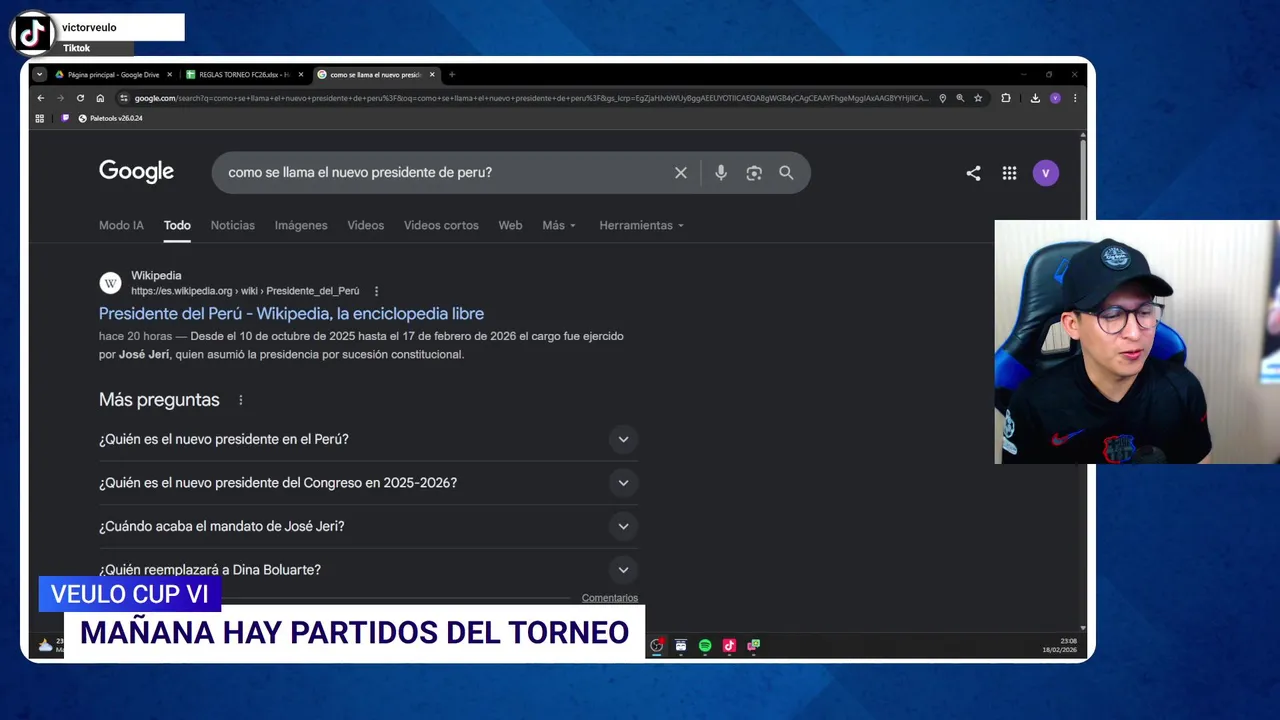
Task: Select the Todo results tab
Action: coord(177,225)
